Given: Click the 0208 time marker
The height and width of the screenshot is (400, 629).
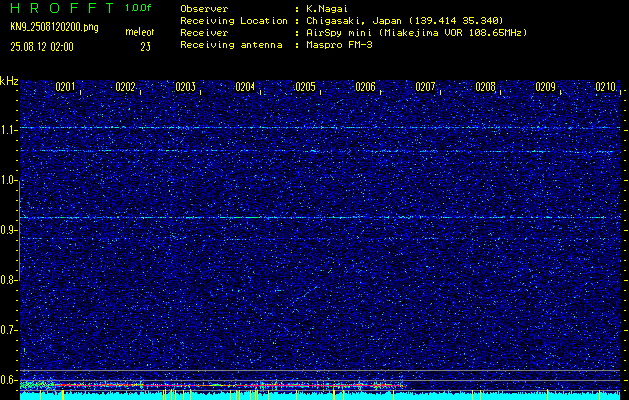Looking at the screenshot, I should point(485,87).
